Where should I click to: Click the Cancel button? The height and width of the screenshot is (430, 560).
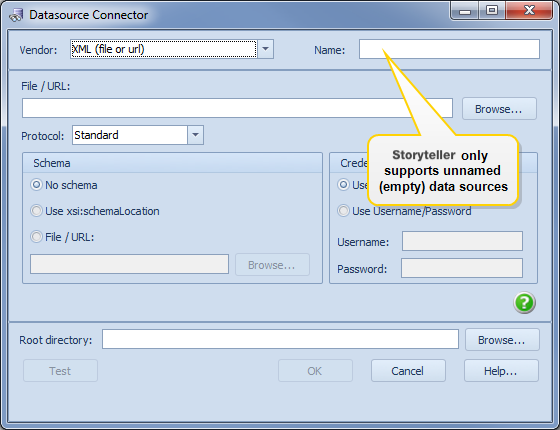coord(408,371)
